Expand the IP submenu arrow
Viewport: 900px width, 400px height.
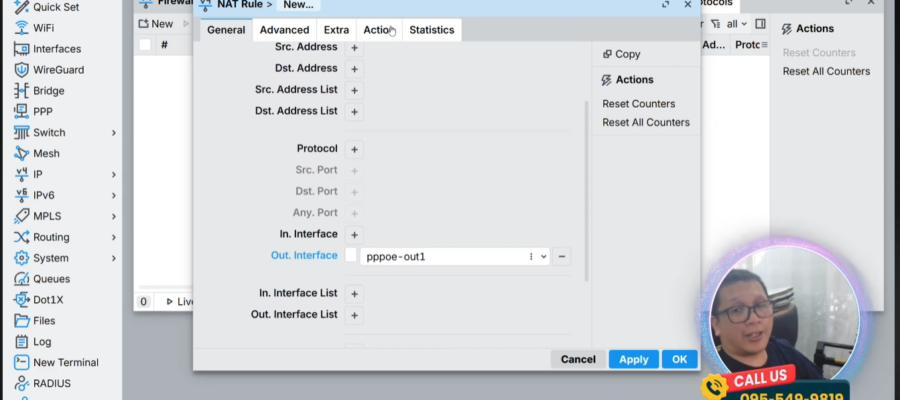114,174
